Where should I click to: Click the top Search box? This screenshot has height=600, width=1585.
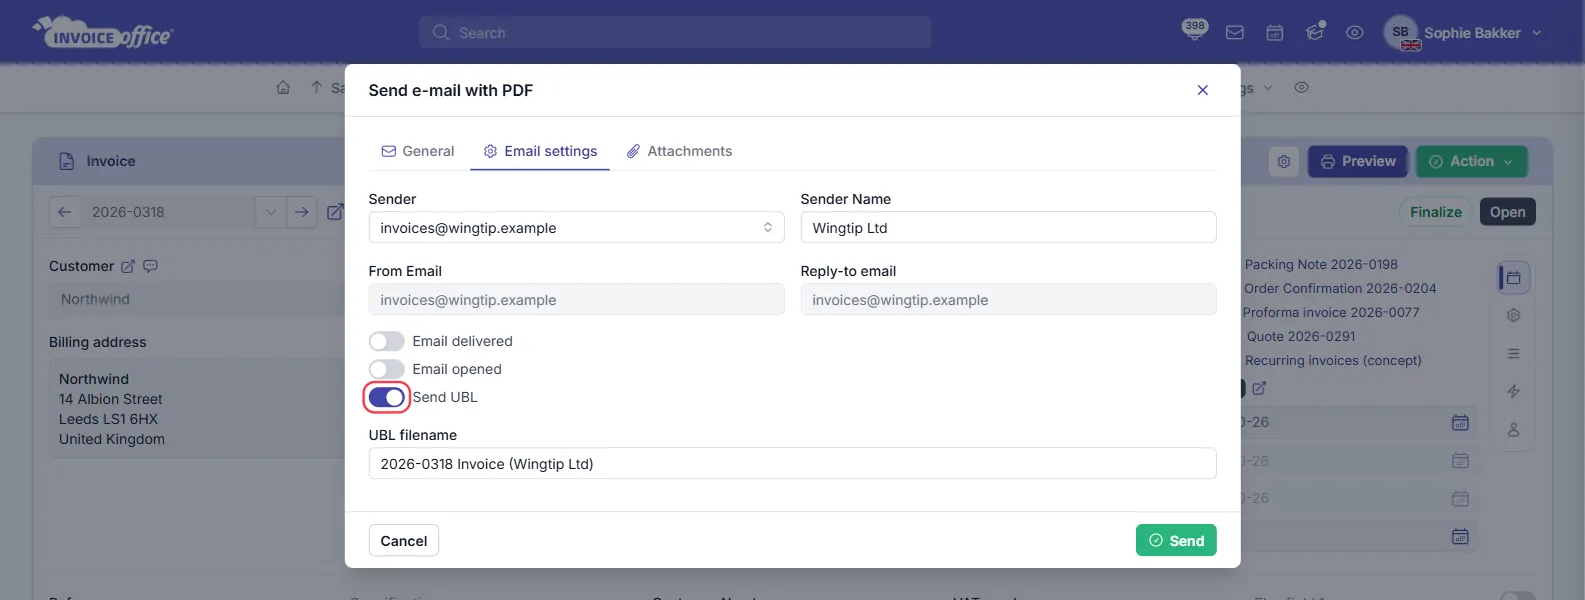point(675,32)
